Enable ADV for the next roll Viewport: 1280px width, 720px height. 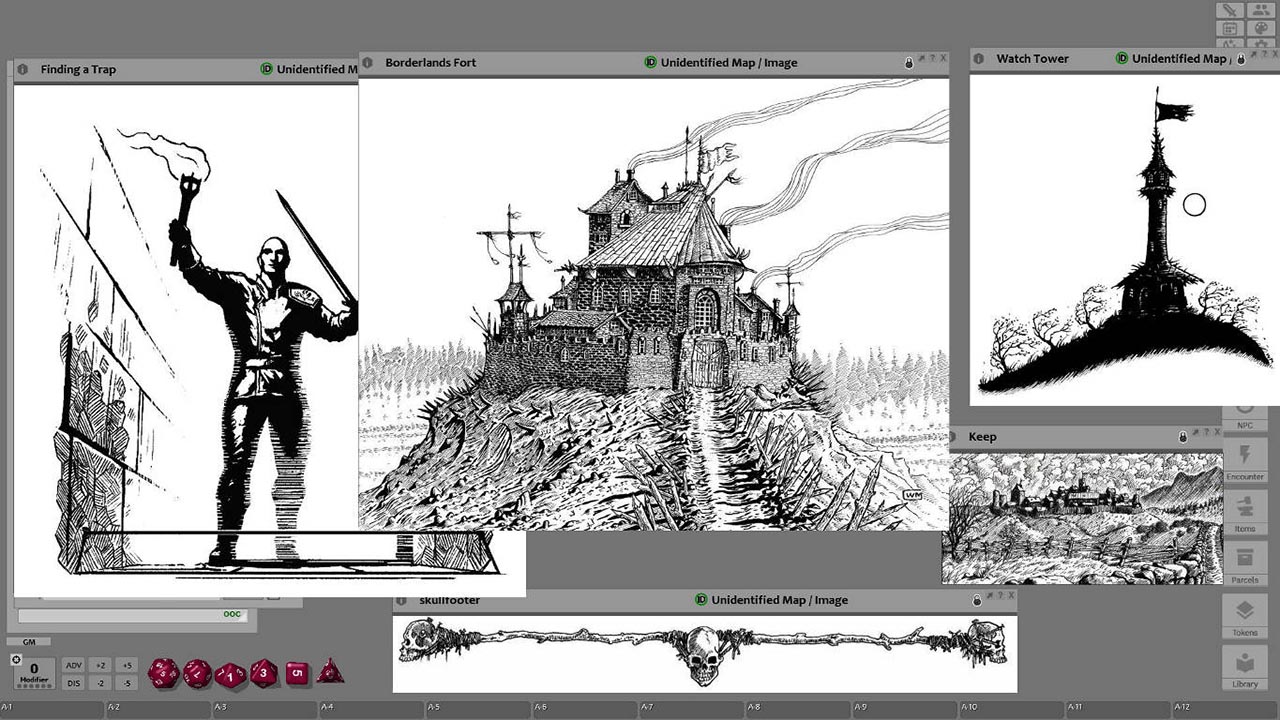(74, 665)
